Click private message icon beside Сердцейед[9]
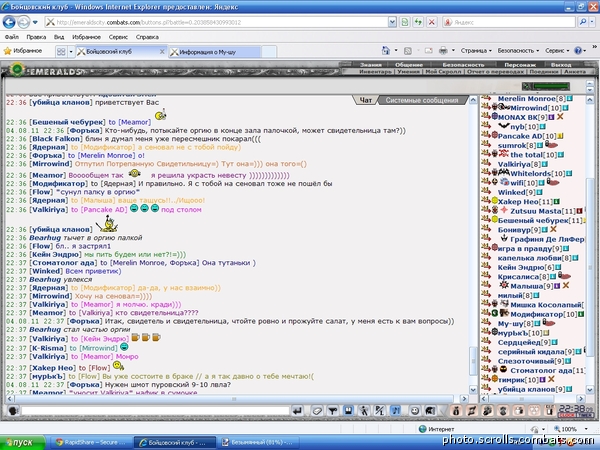This screenshot has height=450, width=600. pyautogui.click(x=486, y=342)
